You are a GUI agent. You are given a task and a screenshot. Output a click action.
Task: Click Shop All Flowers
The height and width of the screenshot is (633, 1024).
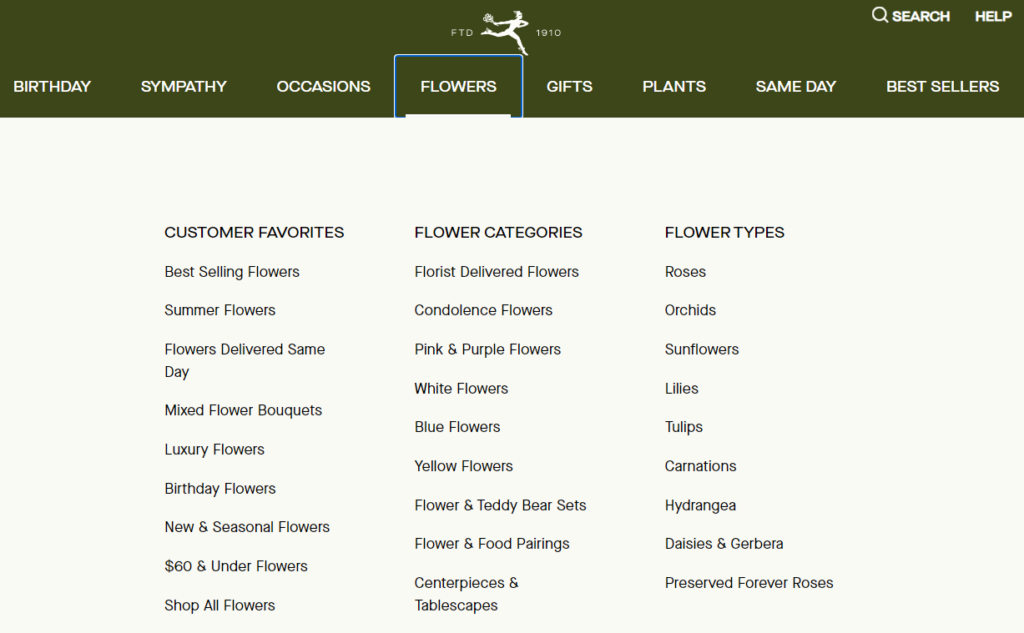220,605
